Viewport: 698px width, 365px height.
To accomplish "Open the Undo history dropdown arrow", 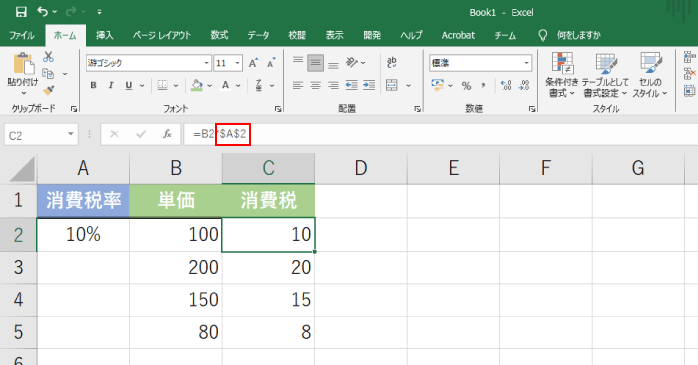I will click(55, 12).
